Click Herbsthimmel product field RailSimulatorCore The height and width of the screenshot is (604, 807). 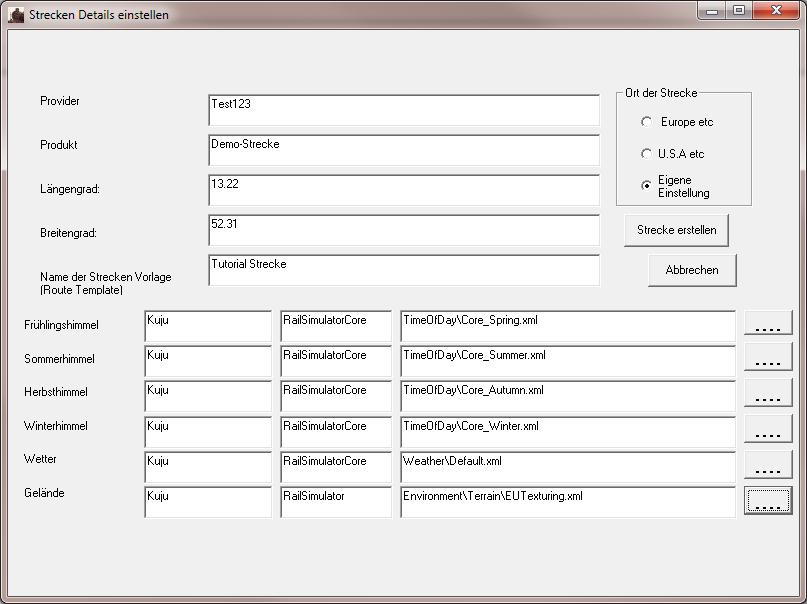pyautogui.click(x=336, y=396)
